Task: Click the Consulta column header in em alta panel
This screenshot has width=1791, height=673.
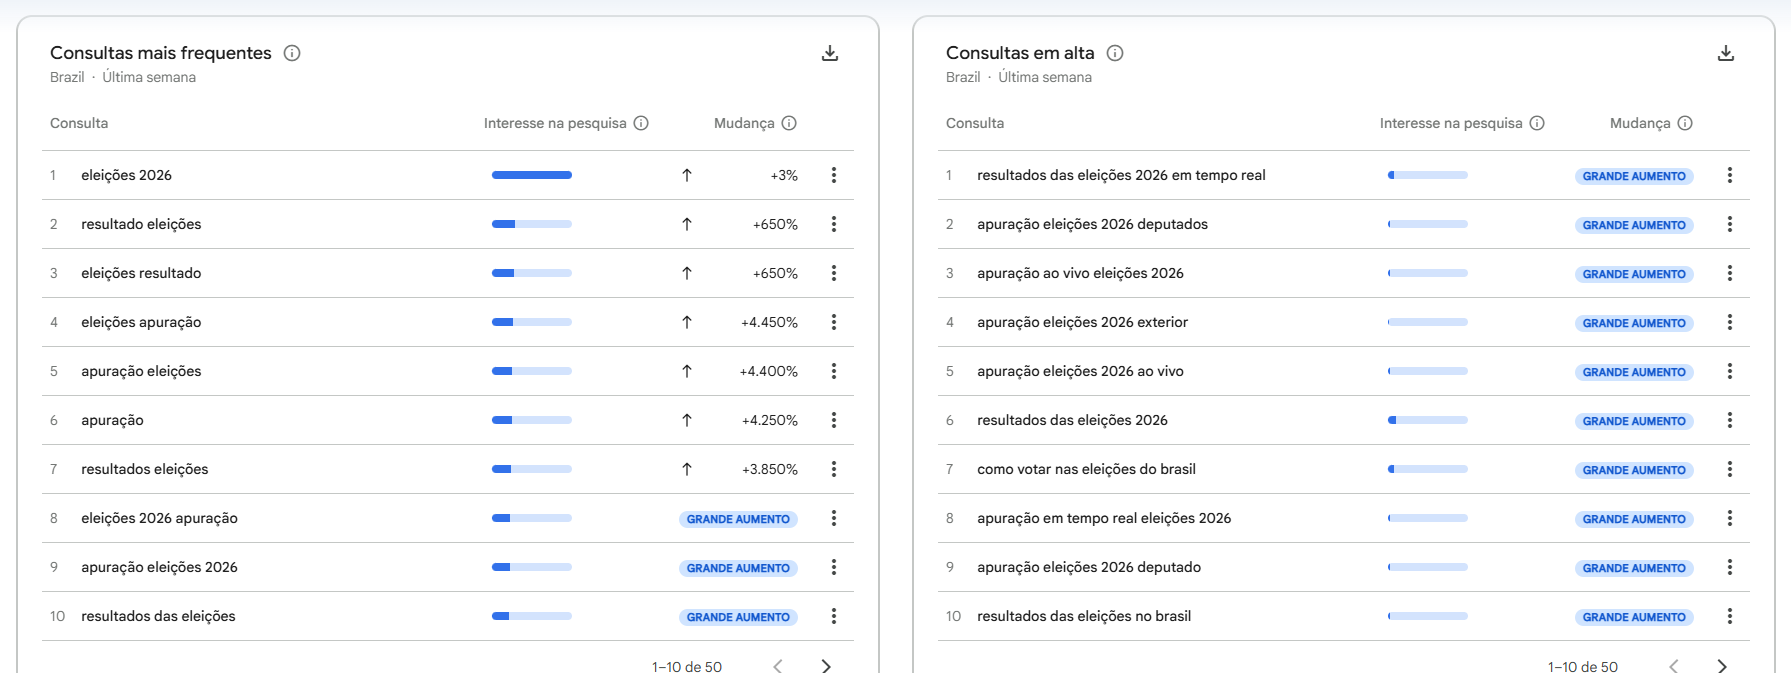Action: [975, 123]
